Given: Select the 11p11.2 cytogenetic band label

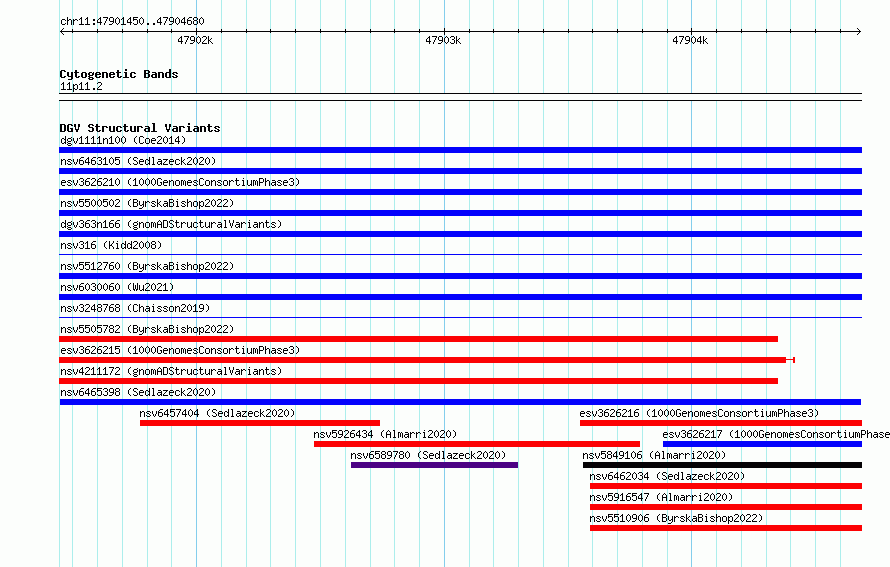Looking at the screenshot, I should click(81, 86).
